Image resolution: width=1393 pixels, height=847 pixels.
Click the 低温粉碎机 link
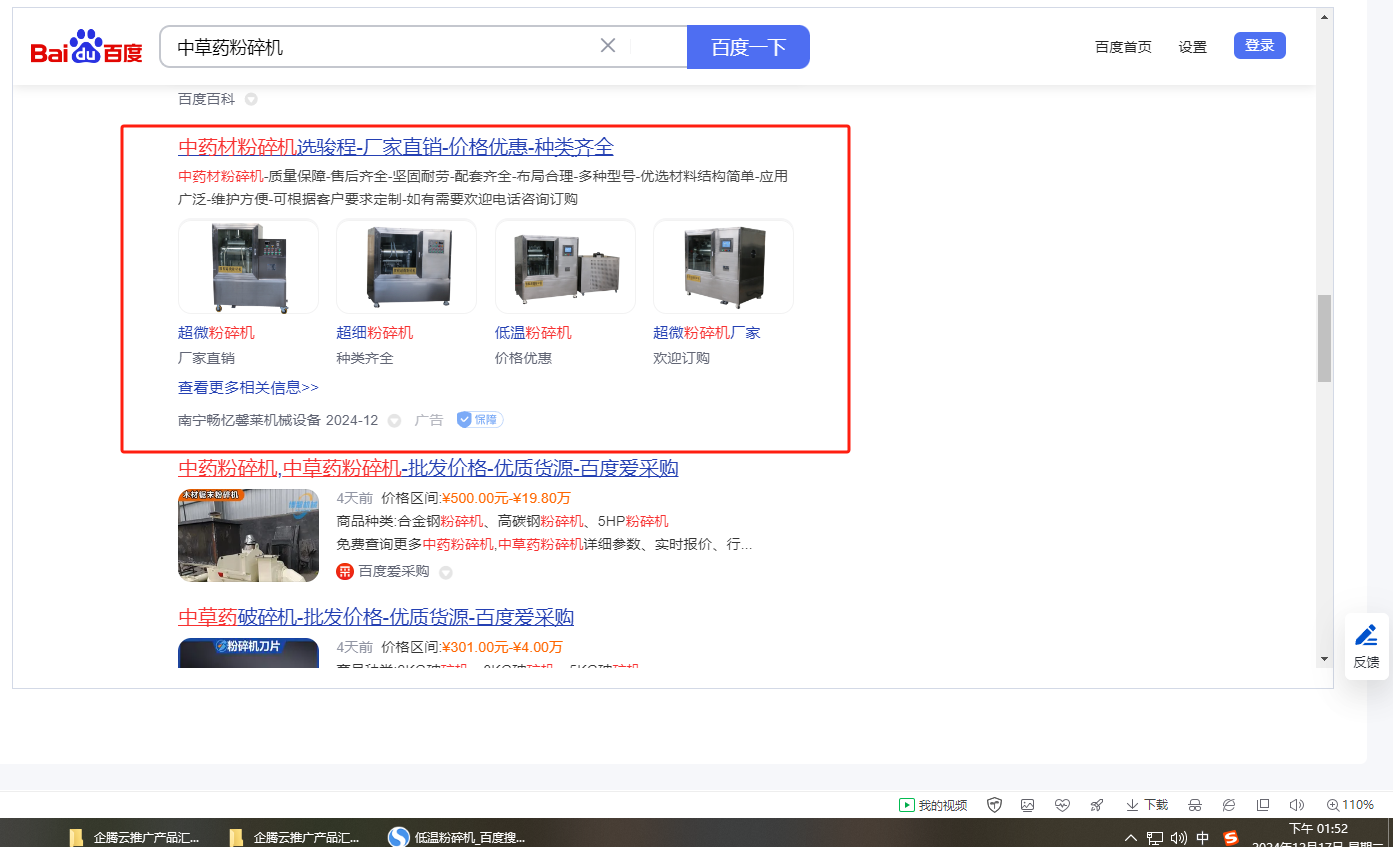click(533, 333)
